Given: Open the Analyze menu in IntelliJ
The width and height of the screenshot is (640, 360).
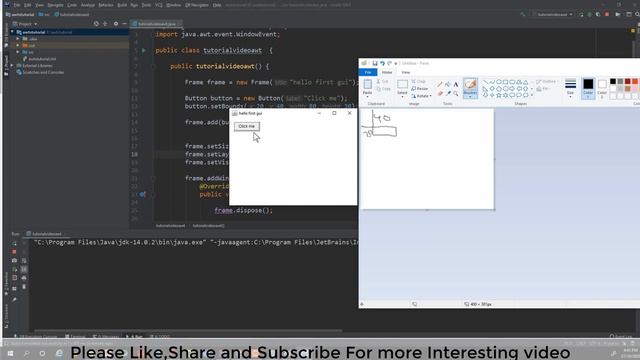Looking at the screenshot, I should coord(88,5).
